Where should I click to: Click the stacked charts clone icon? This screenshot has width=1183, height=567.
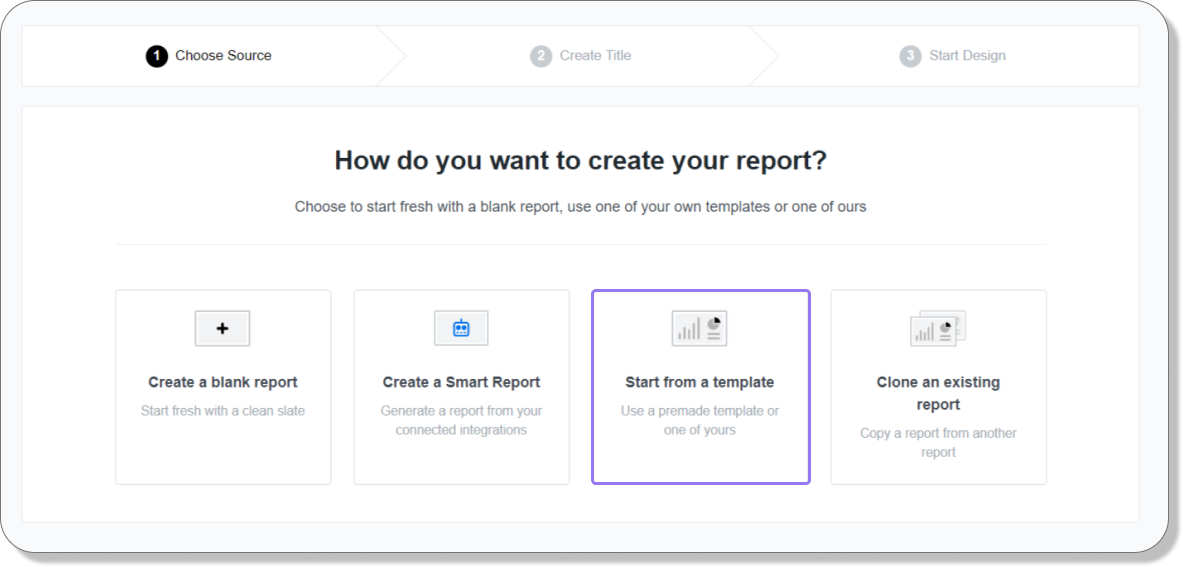pos(938,329)
